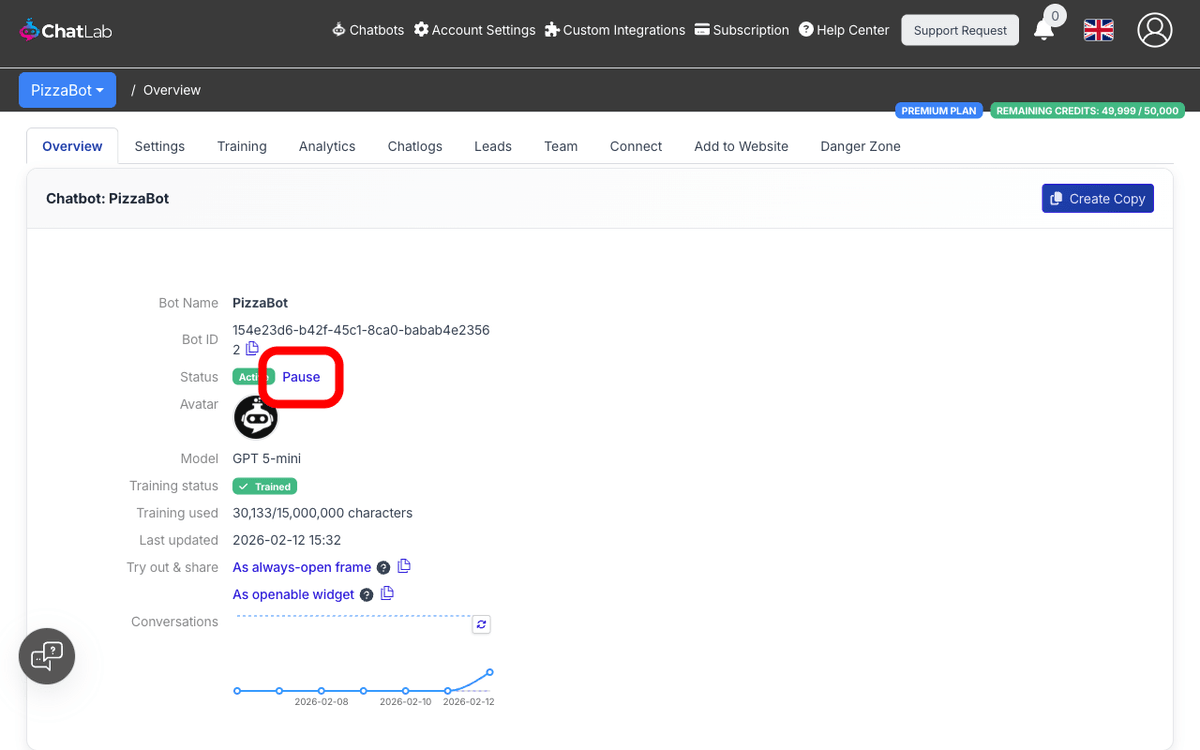Open the Help Center from top navigation
1200x750 pixels.
tap(844, 30)
